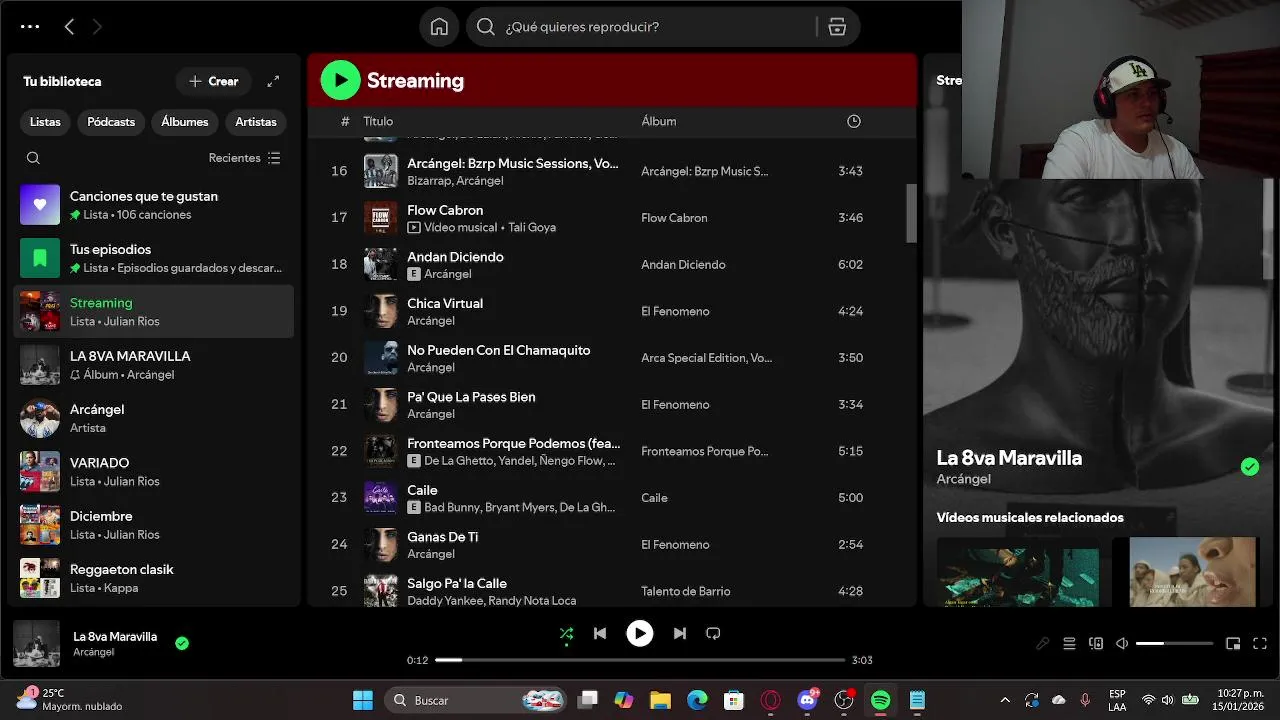Open Arcángel artist in the library
Viewport: 1280px width, 720px height.
[x=154, y=418]
